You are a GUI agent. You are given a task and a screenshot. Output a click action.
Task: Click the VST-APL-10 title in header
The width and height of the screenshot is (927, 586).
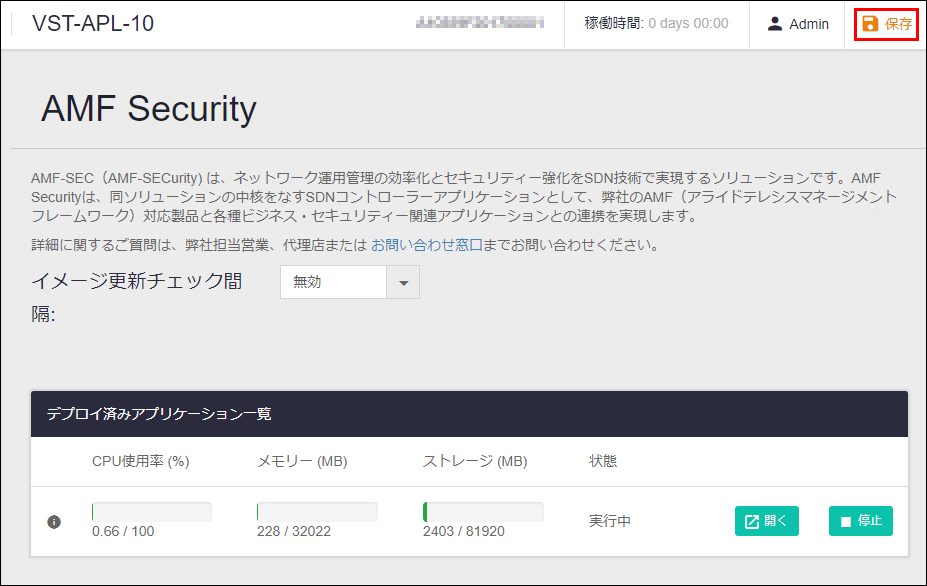93,24
